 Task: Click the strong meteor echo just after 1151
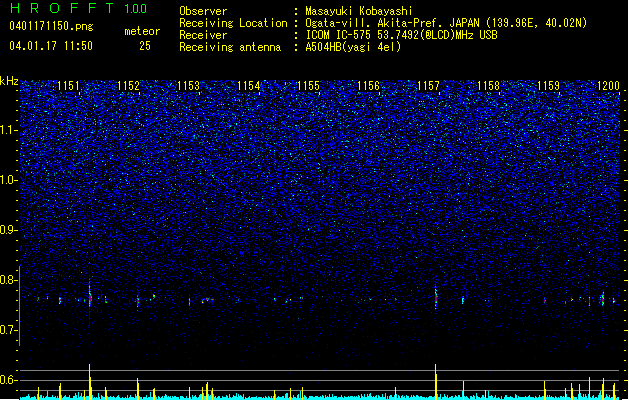[x=90, y=296]
